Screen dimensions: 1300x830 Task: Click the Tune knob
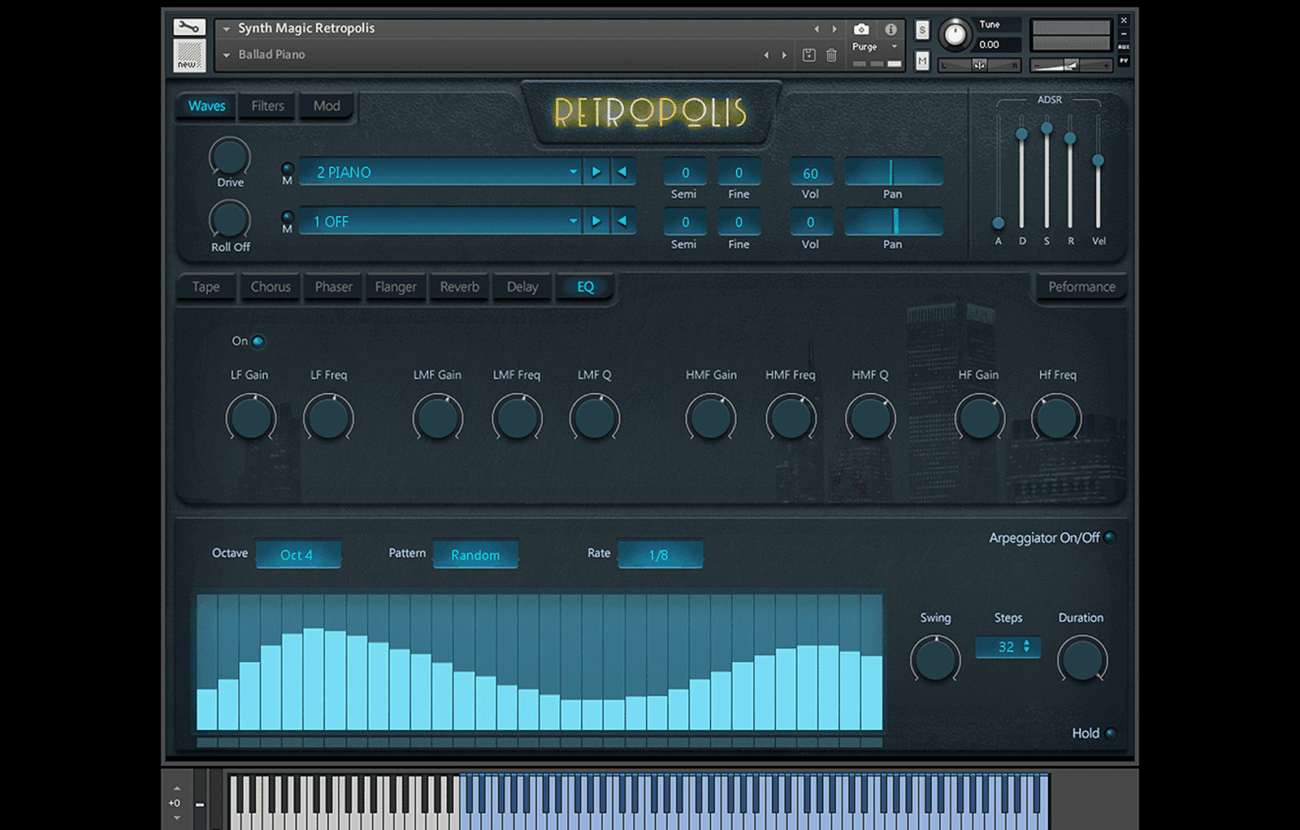(x=956, y=34)
